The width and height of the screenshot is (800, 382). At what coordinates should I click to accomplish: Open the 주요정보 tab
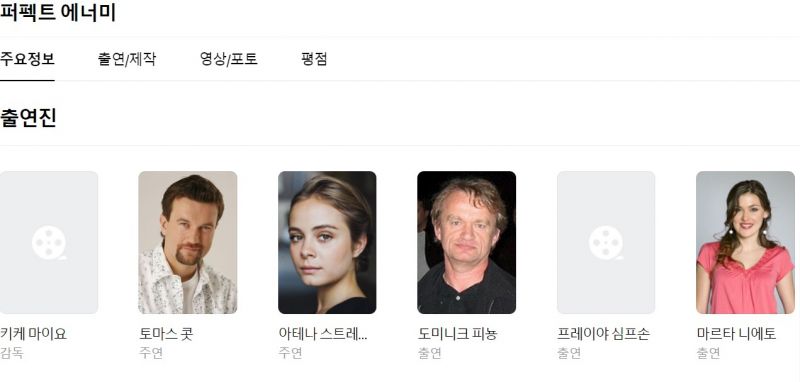point(27,59)
